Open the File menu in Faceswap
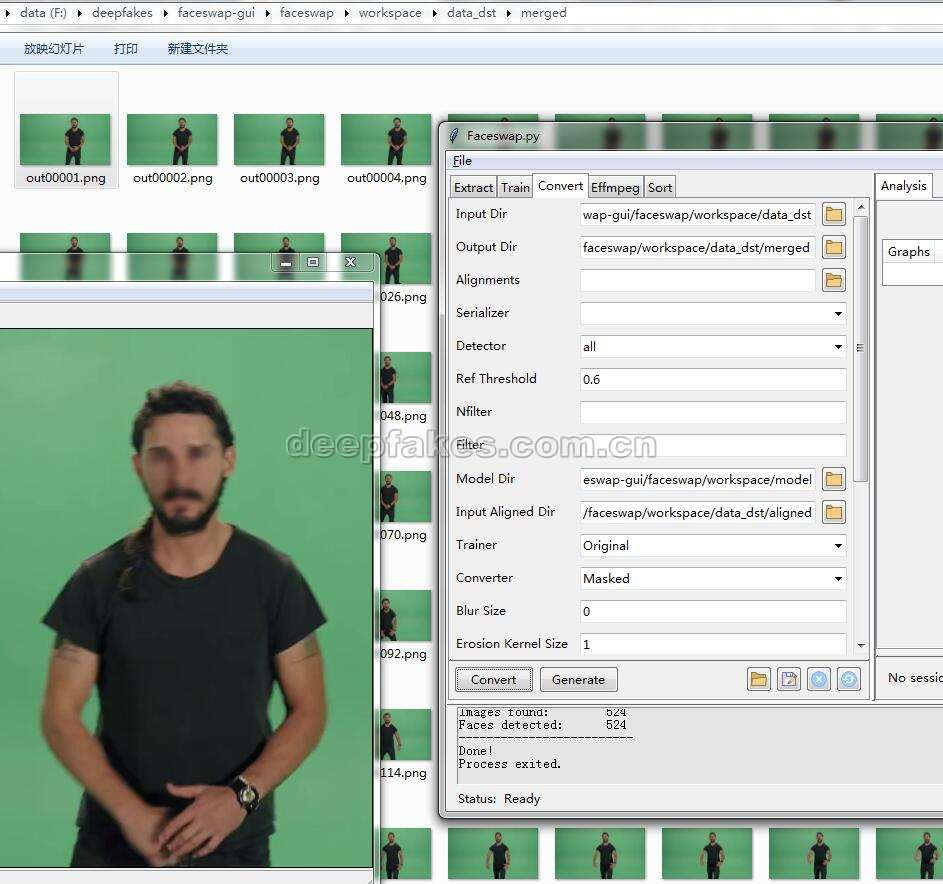Screen dimensions: 943x884 462,160
